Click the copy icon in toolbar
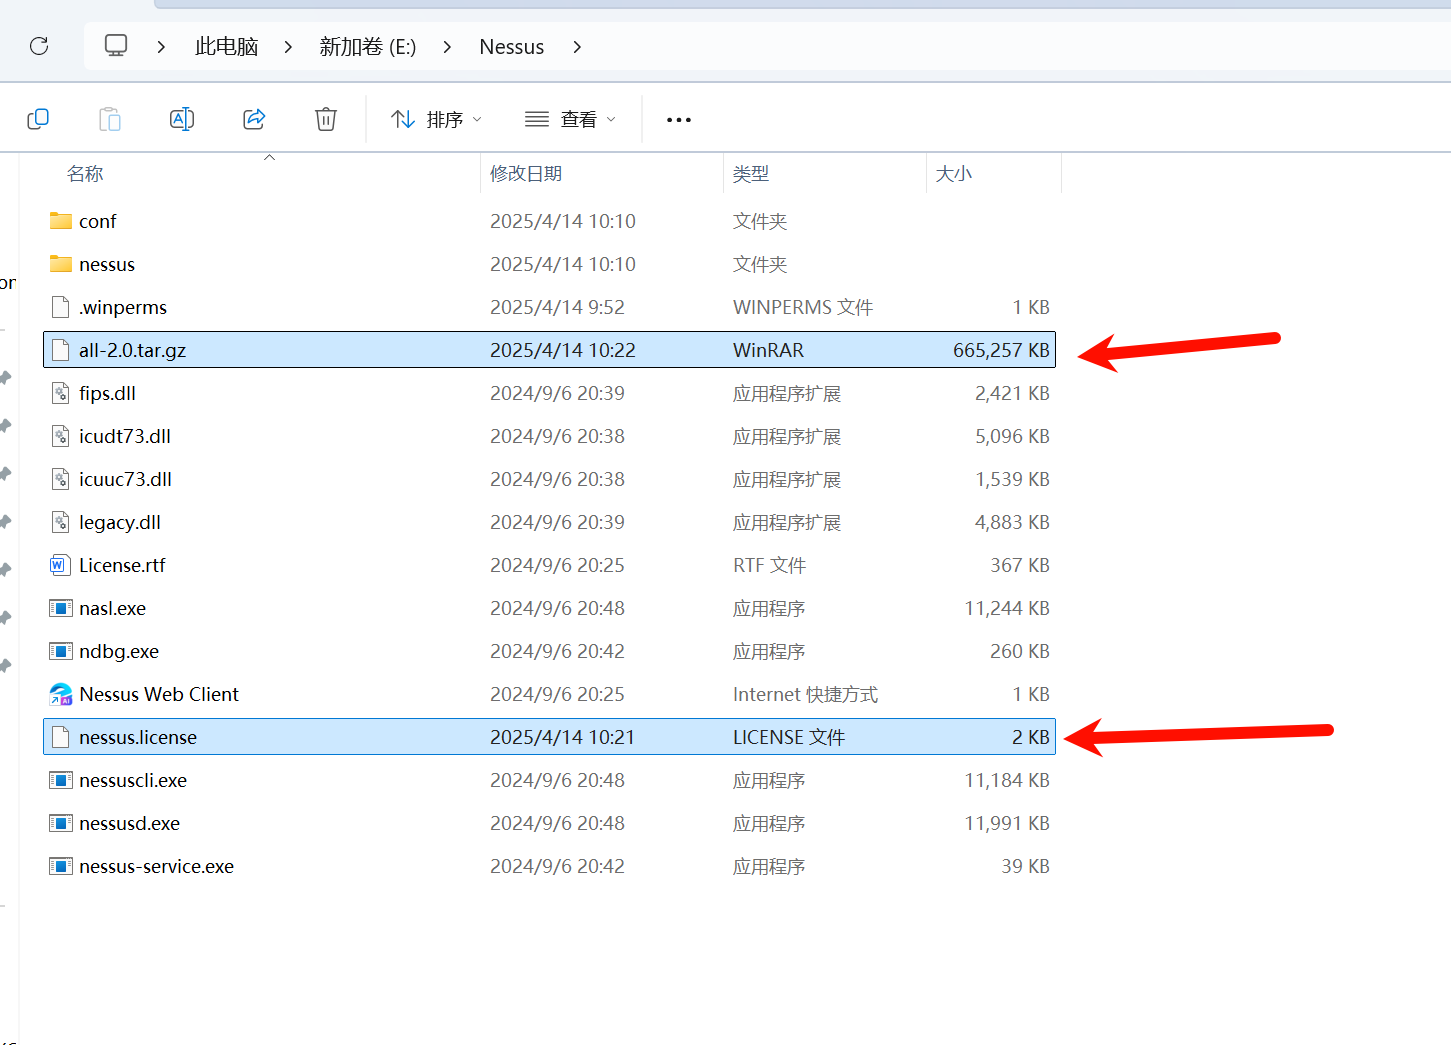1451x1045 pixels. coord(38,119)
